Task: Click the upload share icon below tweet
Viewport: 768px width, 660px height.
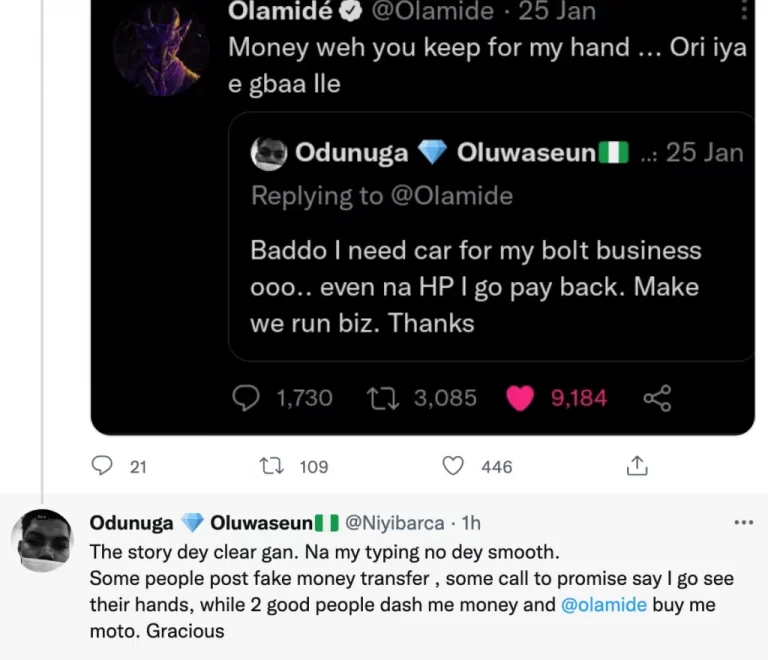Action: [x=637, y=465]
